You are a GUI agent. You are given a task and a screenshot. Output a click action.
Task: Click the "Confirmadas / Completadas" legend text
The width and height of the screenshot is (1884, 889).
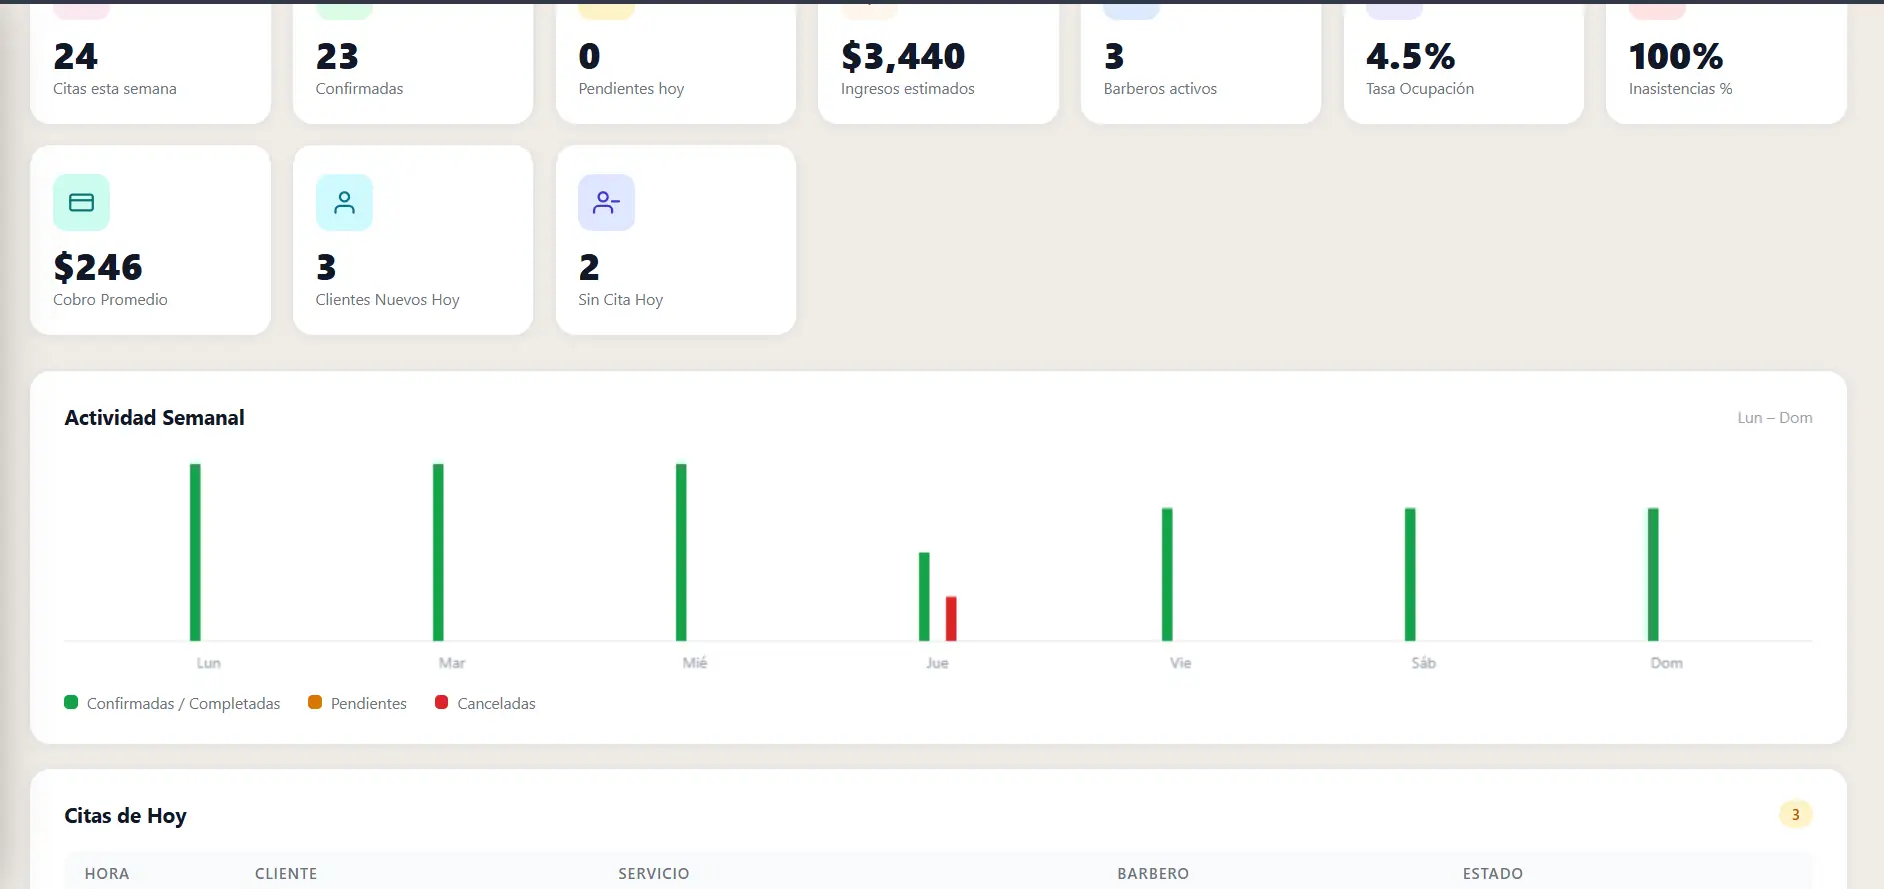point(184,704)
